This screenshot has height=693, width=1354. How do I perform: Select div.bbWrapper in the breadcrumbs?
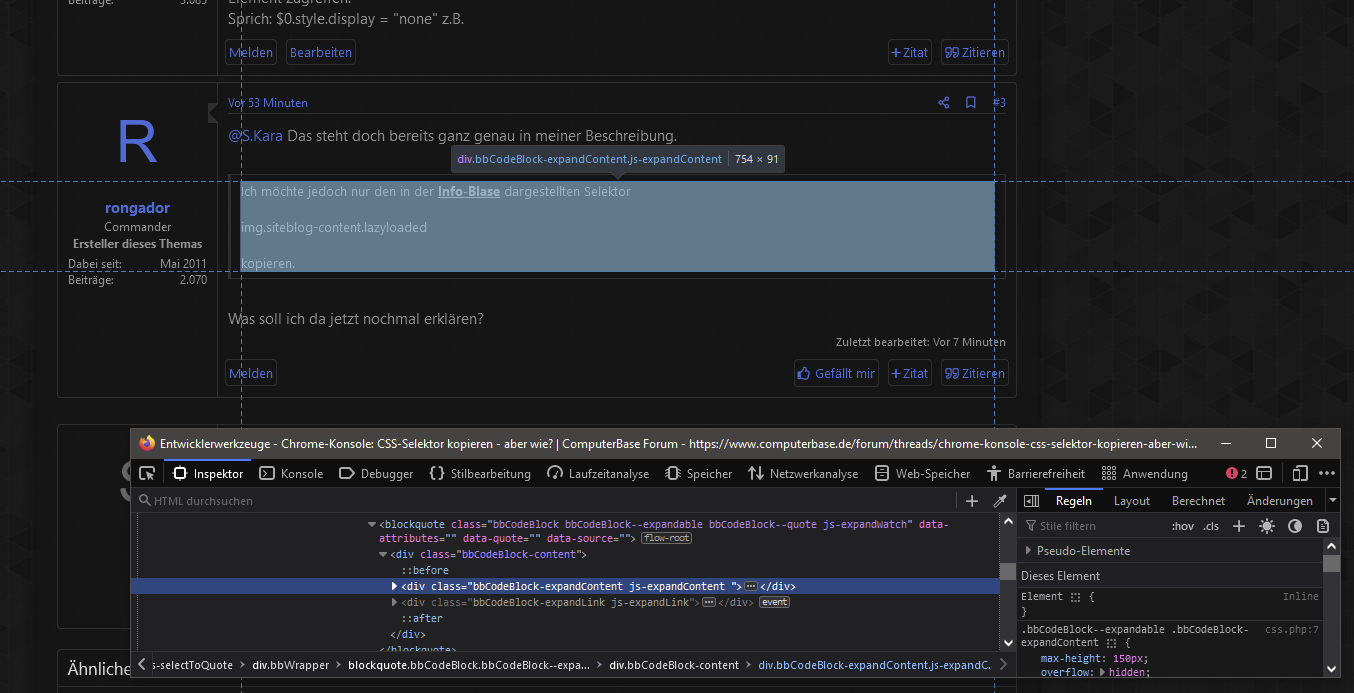click(x=290, y=665)
